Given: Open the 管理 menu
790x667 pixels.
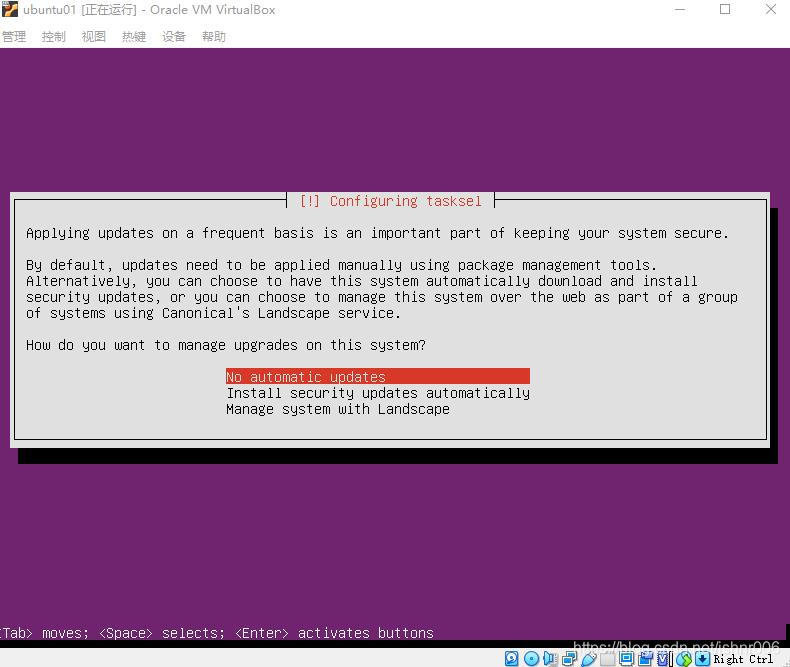Looking at the screenshot, I should 14,36.
